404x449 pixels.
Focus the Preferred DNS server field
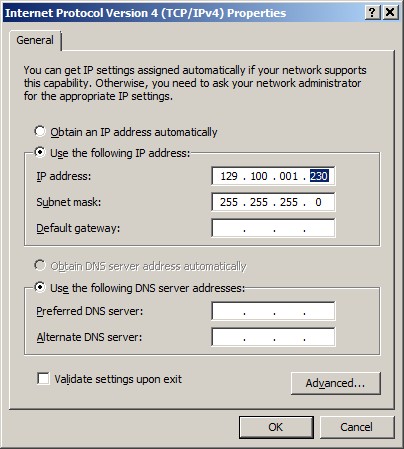pos(273,311)
